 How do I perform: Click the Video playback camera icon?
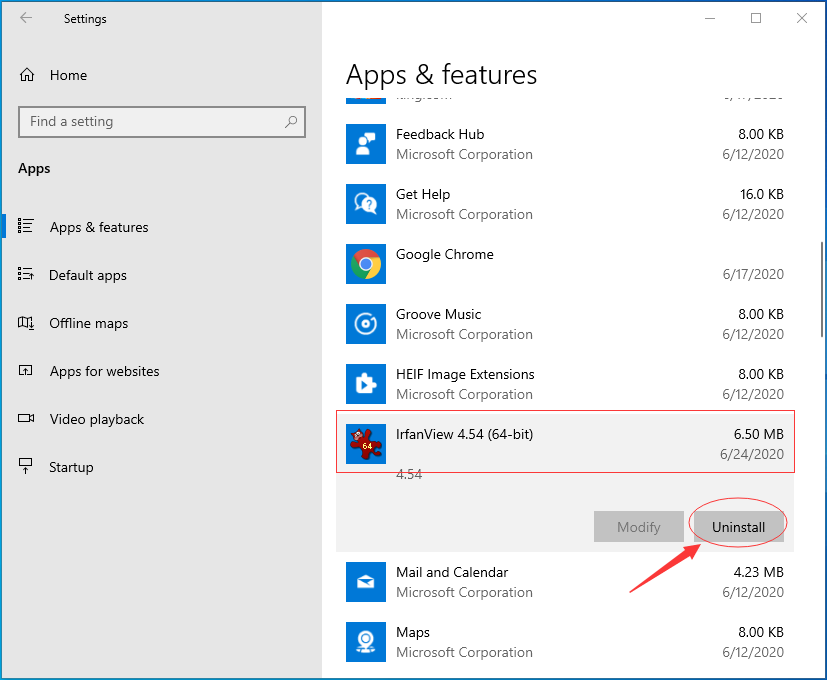coord(26,418)
